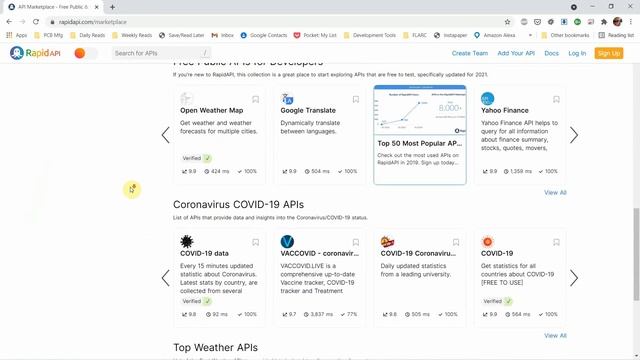
Task: Open the Extensions puzzle icon
Action: 604,22
